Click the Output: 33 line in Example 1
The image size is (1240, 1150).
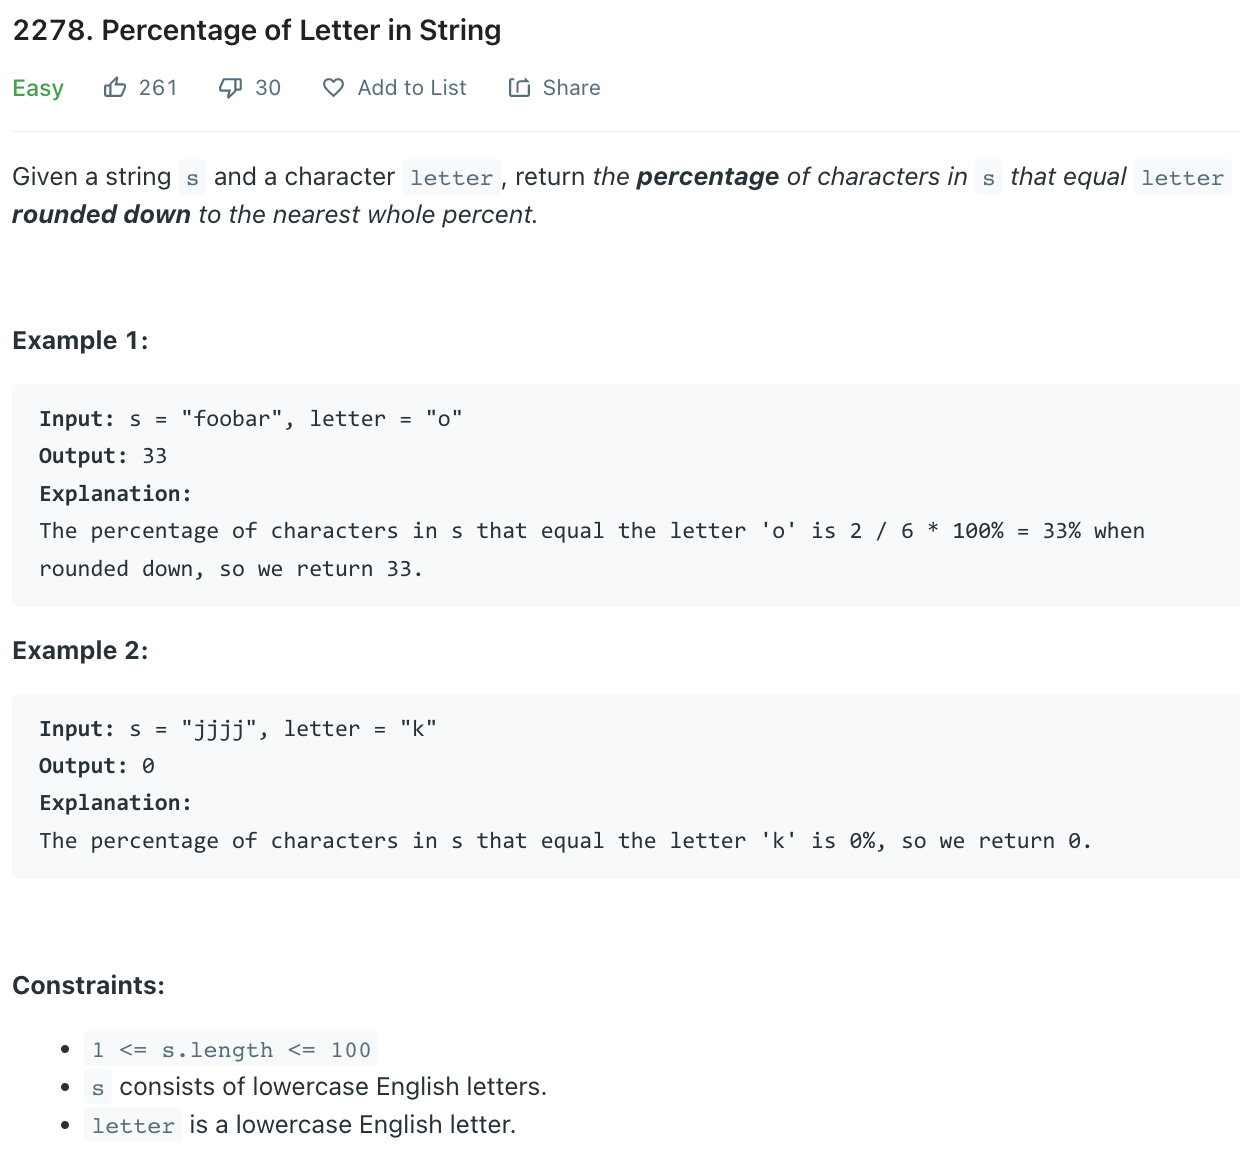click(102, 456)
